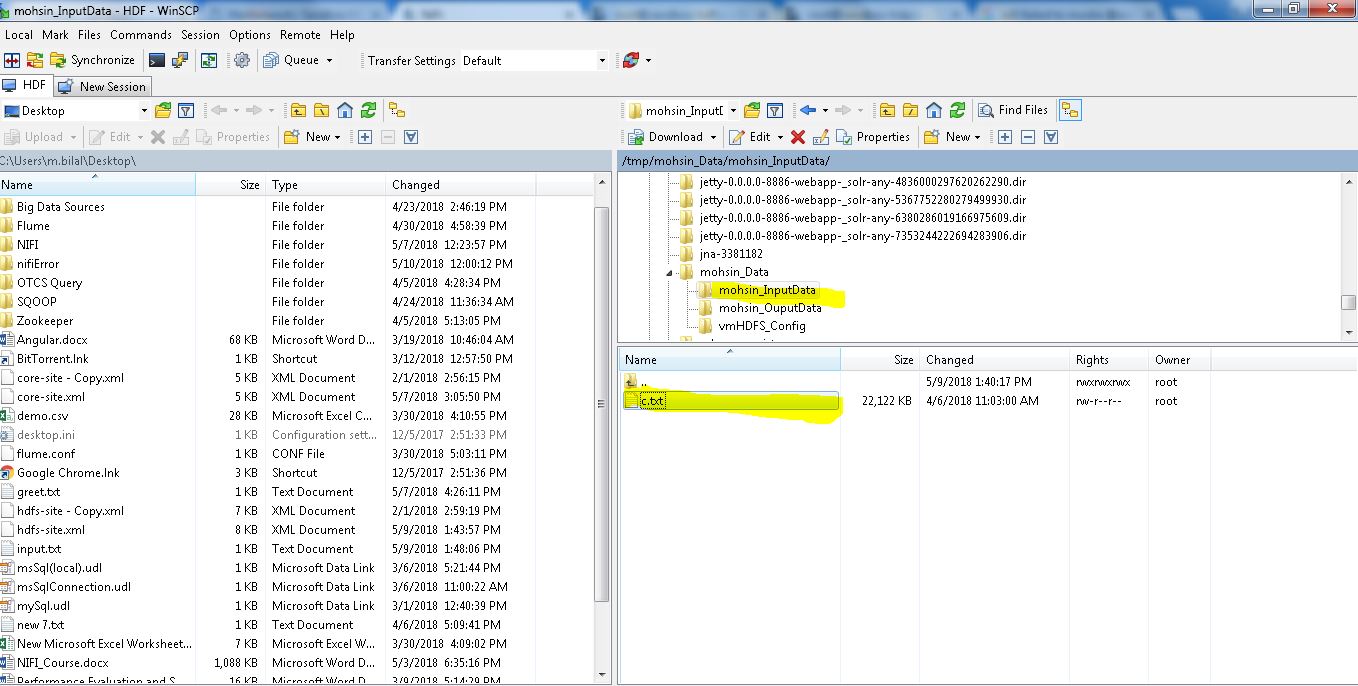The image size is (1358, 686).
Task: Click the Queue settings gear icon
Action: click(x=240, y=59)
